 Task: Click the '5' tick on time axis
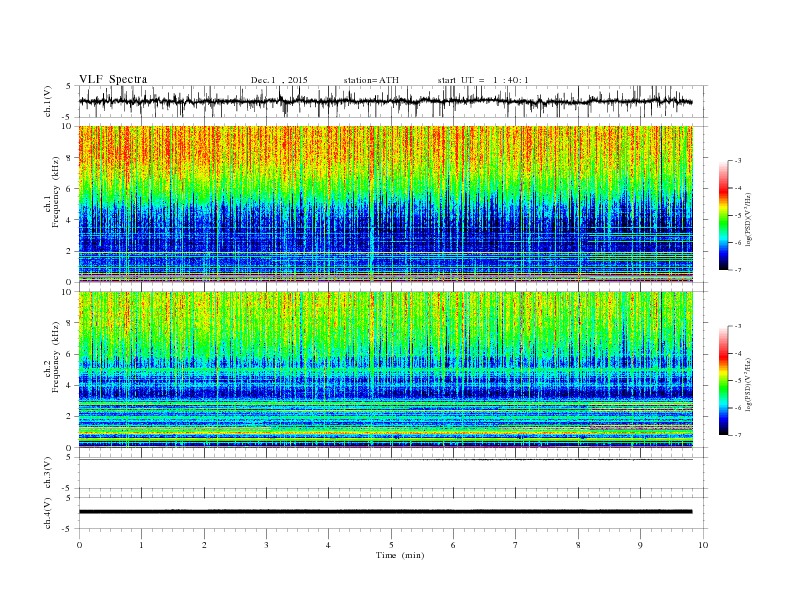pyautogui.click(x=391, y=545)
